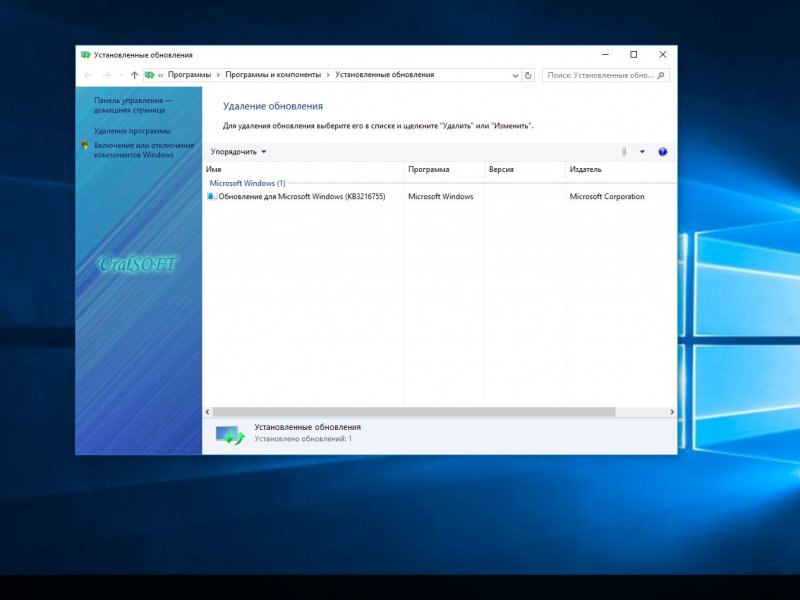Screen dimensions: 800x600
Task: Open Программы breadcrumb
Action: pyautogui.click(x=189, y=74)
